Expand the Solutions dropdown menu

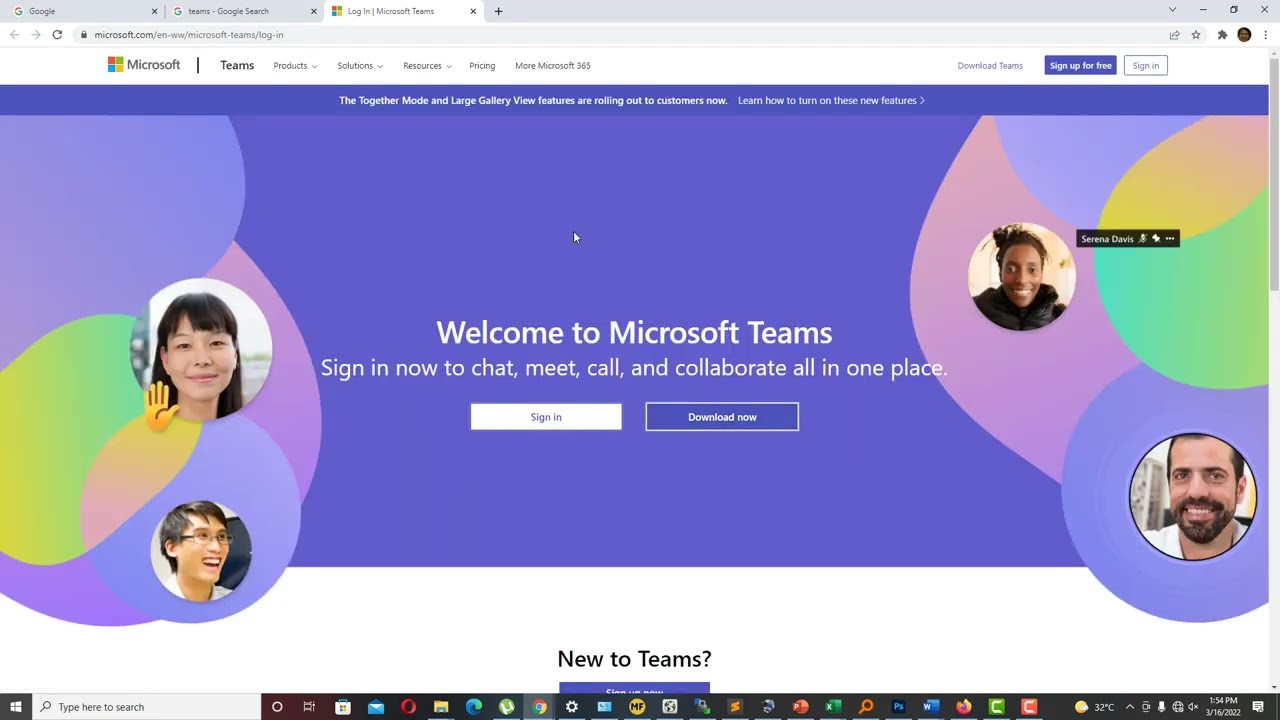[360, 66]
